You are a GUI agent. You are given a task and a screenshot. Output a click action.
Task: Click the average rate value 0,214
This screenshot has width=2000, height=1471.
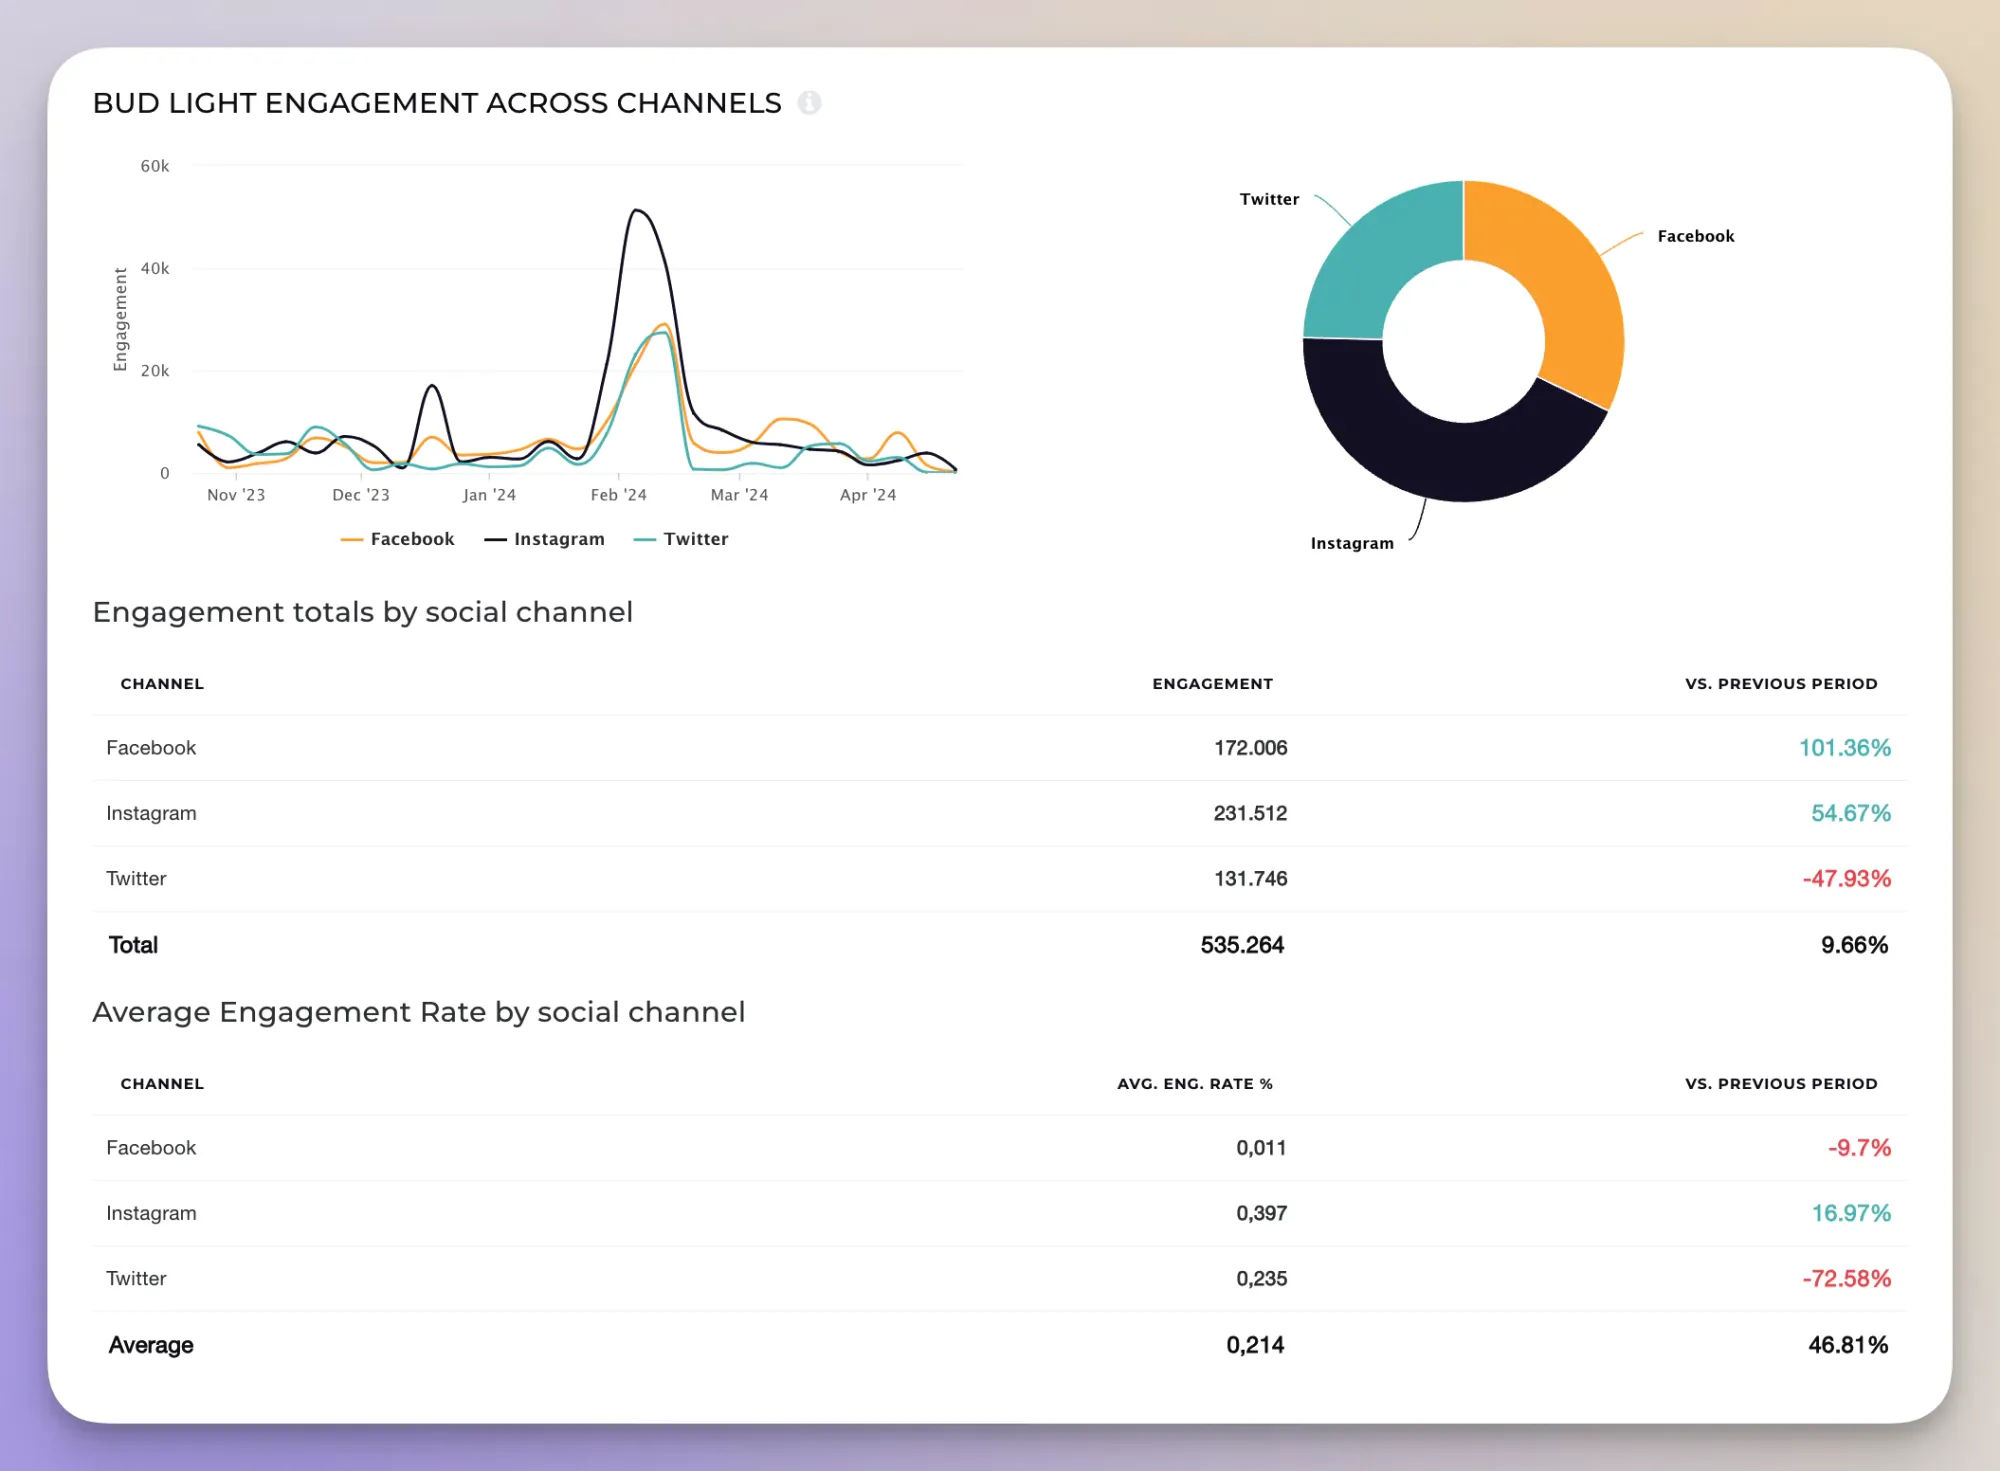coord(1255,1345)
